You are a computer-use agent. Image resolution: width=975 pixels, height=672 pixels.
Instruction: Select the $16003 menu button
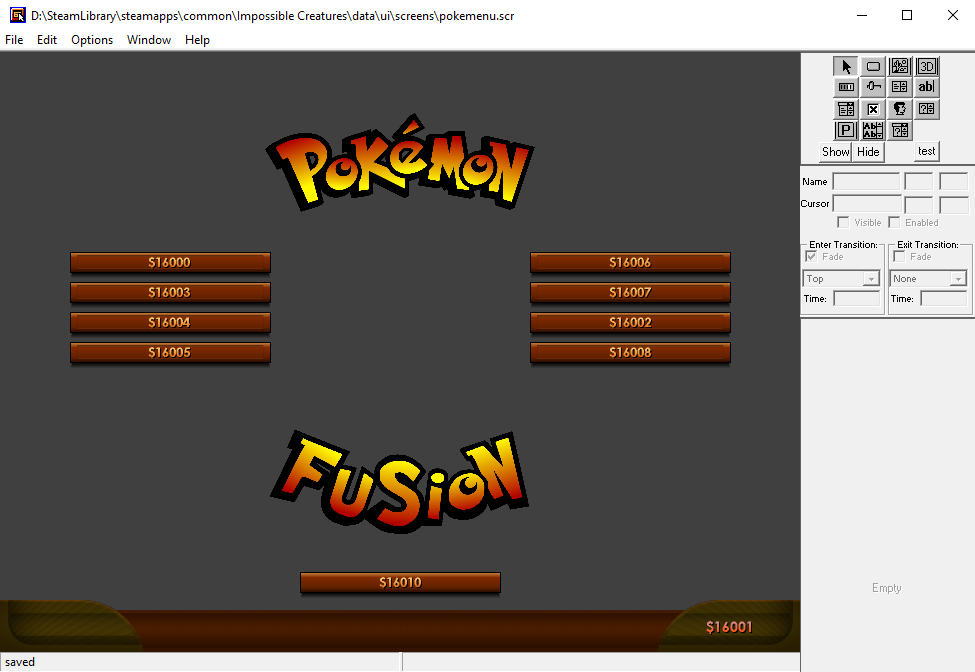pos(170,292)
